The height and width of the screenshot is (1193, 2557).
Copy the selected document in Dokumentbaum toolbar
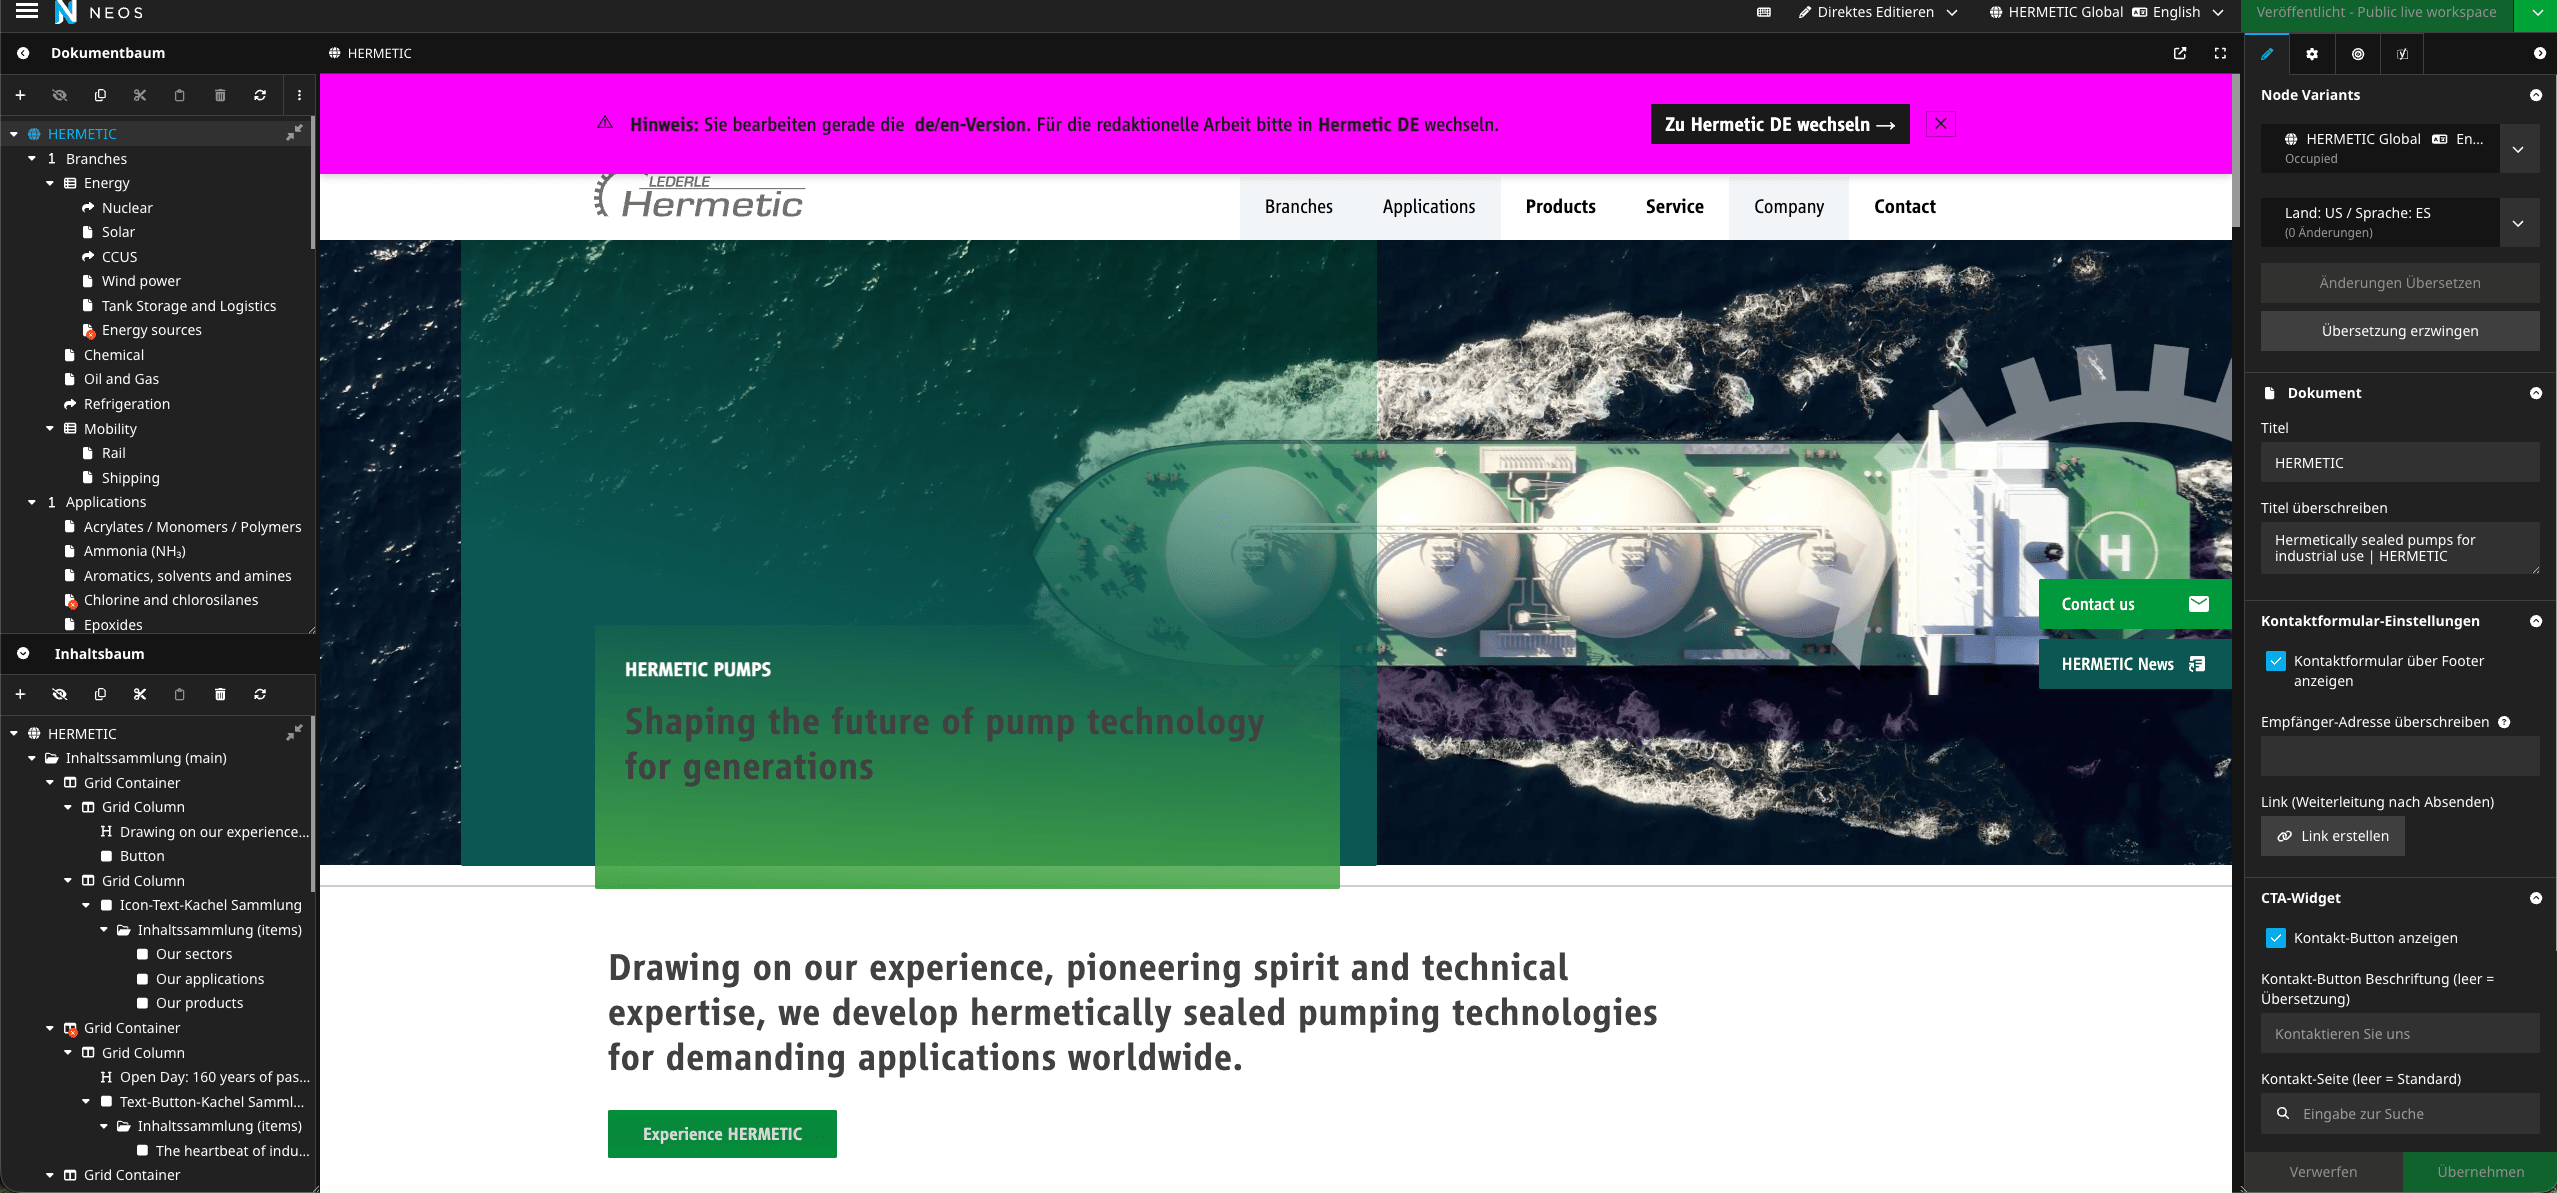pos(100,95)
